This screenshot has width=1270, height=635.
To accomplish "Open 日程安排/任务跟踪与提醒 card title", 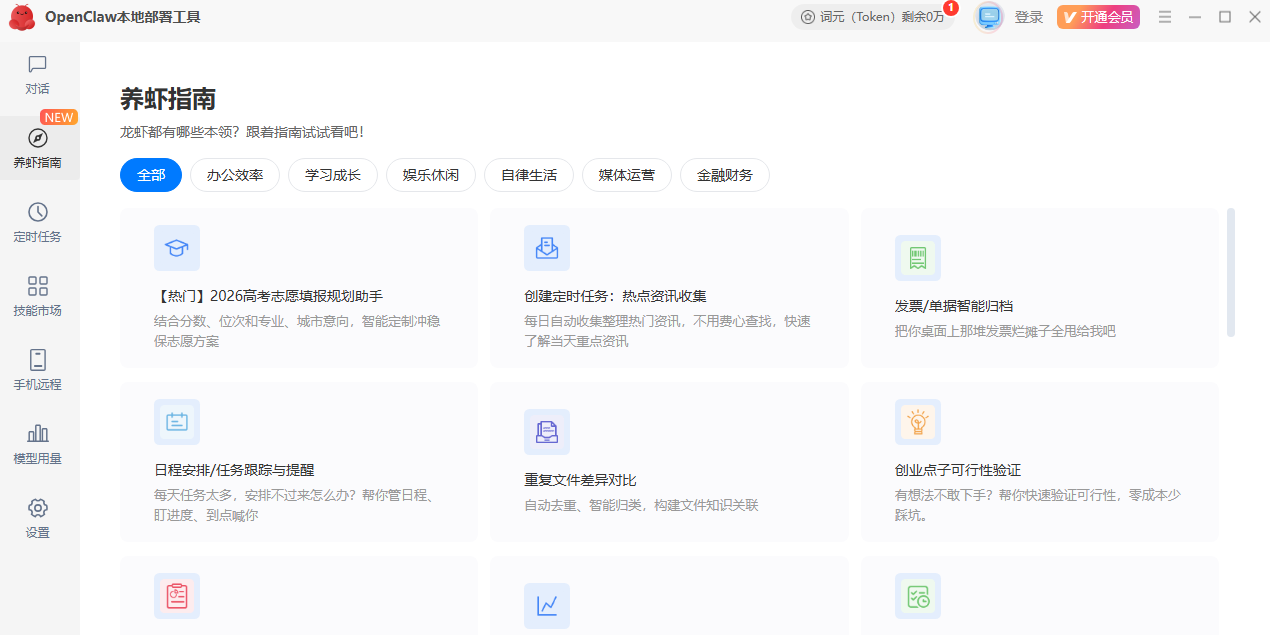I will click(235, 470).
